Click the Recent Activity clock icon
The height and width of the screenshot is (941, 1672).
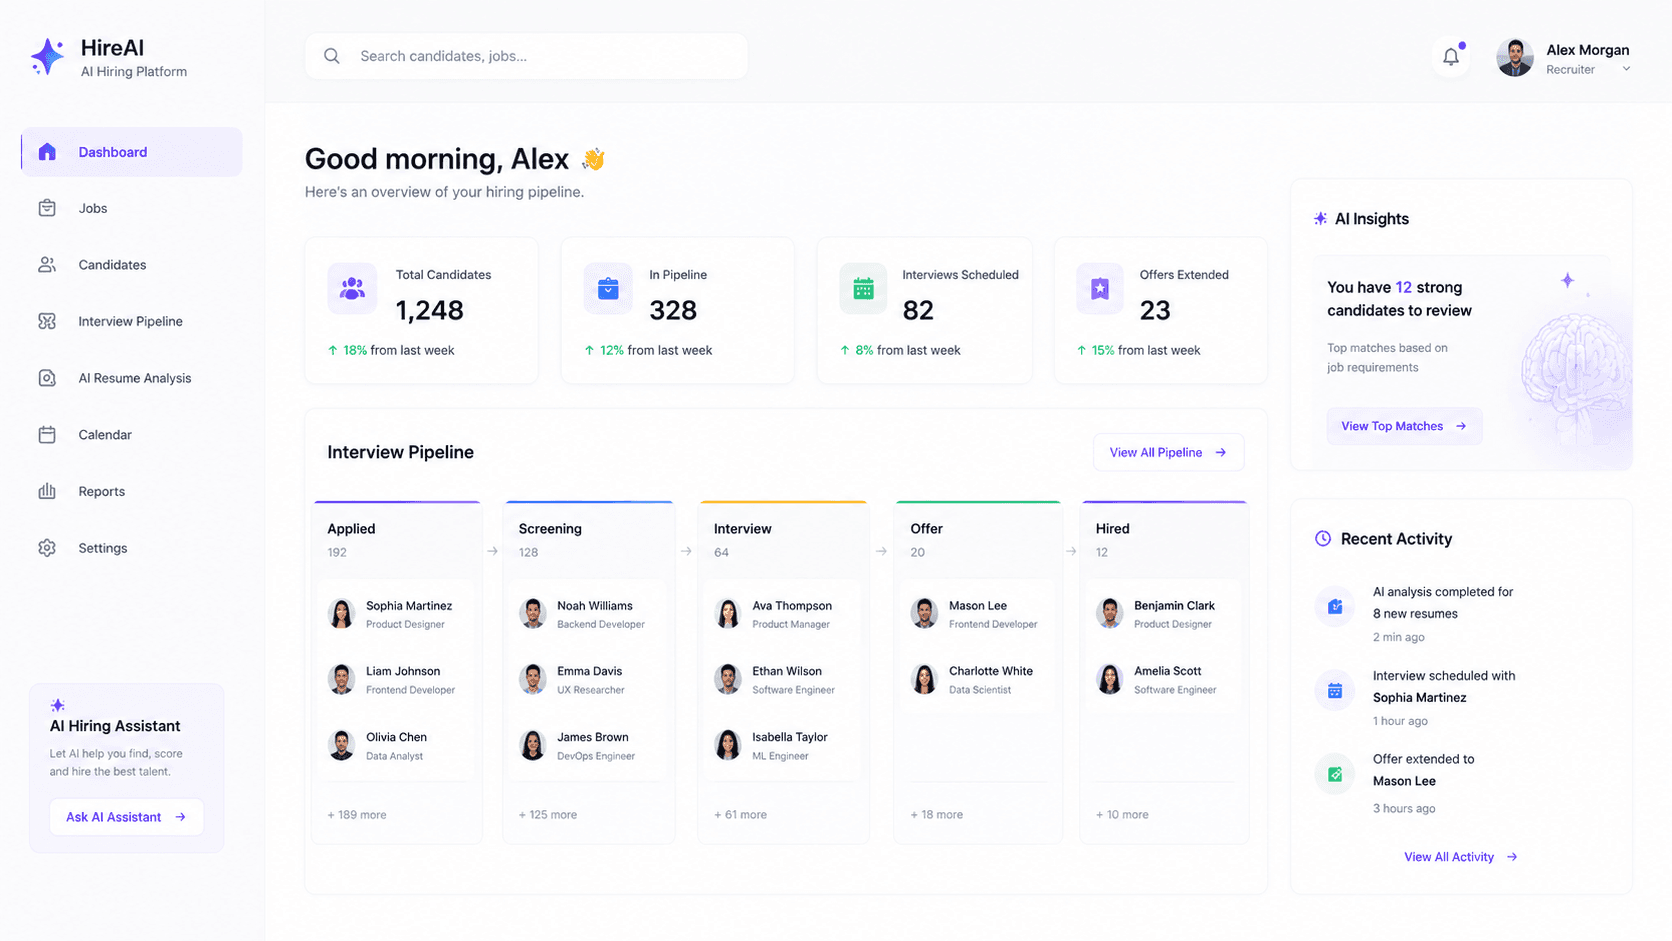[x=1323, y=539]
